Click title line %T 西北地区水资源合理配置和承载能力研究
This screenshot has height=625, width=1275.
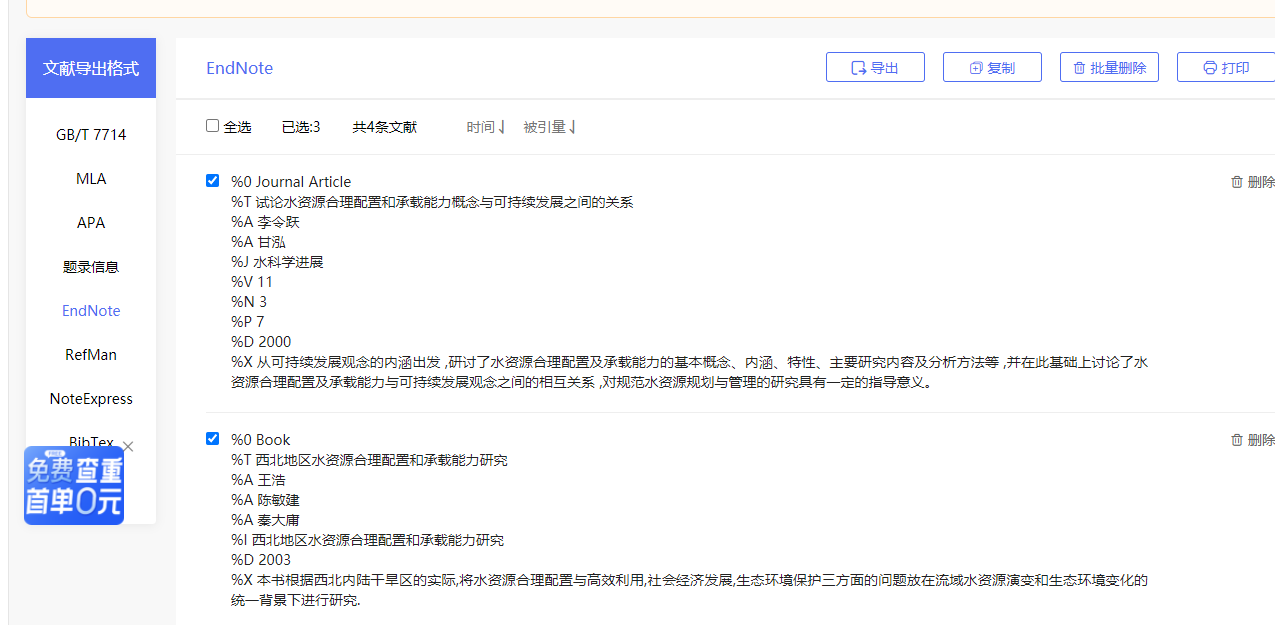click(x=369, y=460)
